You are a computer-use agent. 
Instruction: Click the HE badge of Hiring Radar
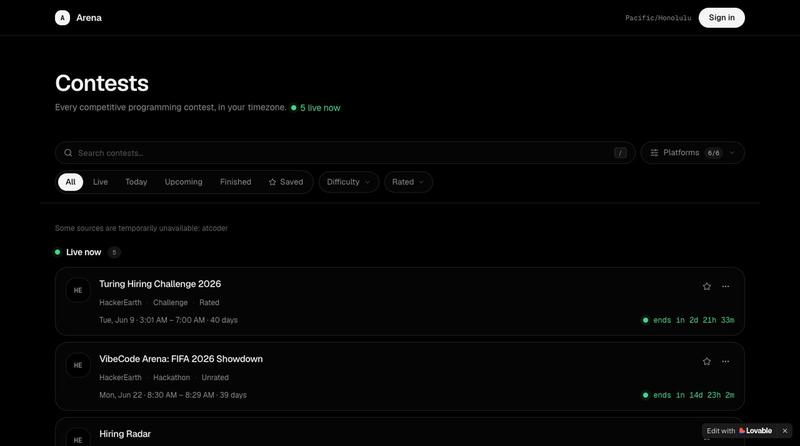tap(78, 439)
